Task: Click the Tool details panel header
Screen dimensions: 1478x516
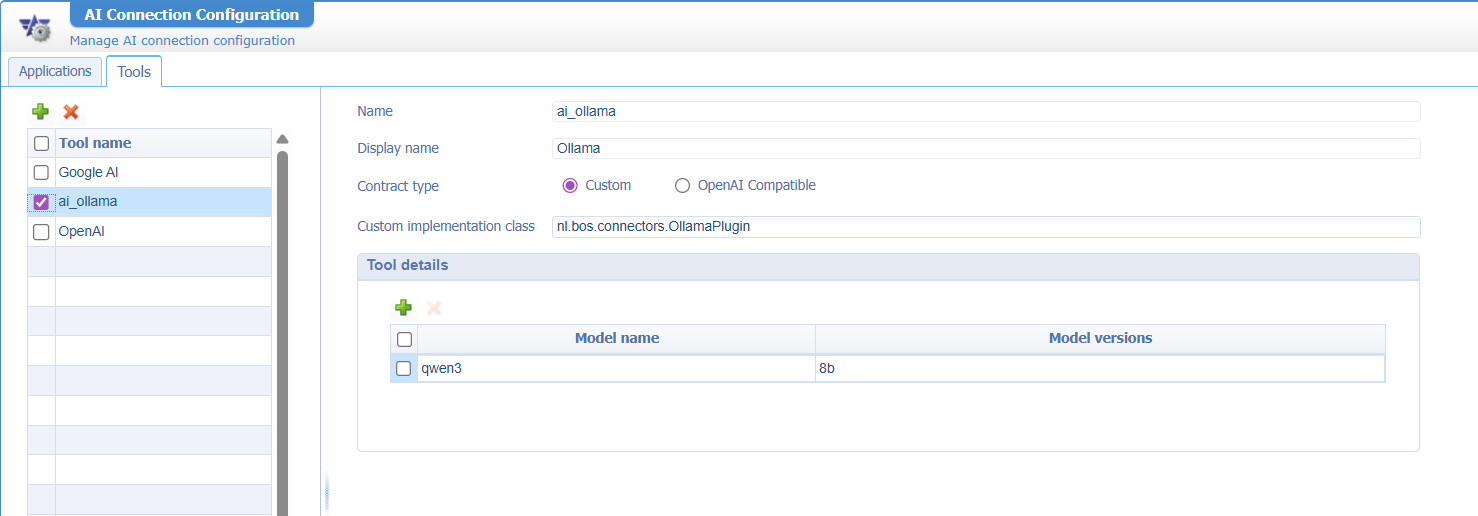Action: 888,266
